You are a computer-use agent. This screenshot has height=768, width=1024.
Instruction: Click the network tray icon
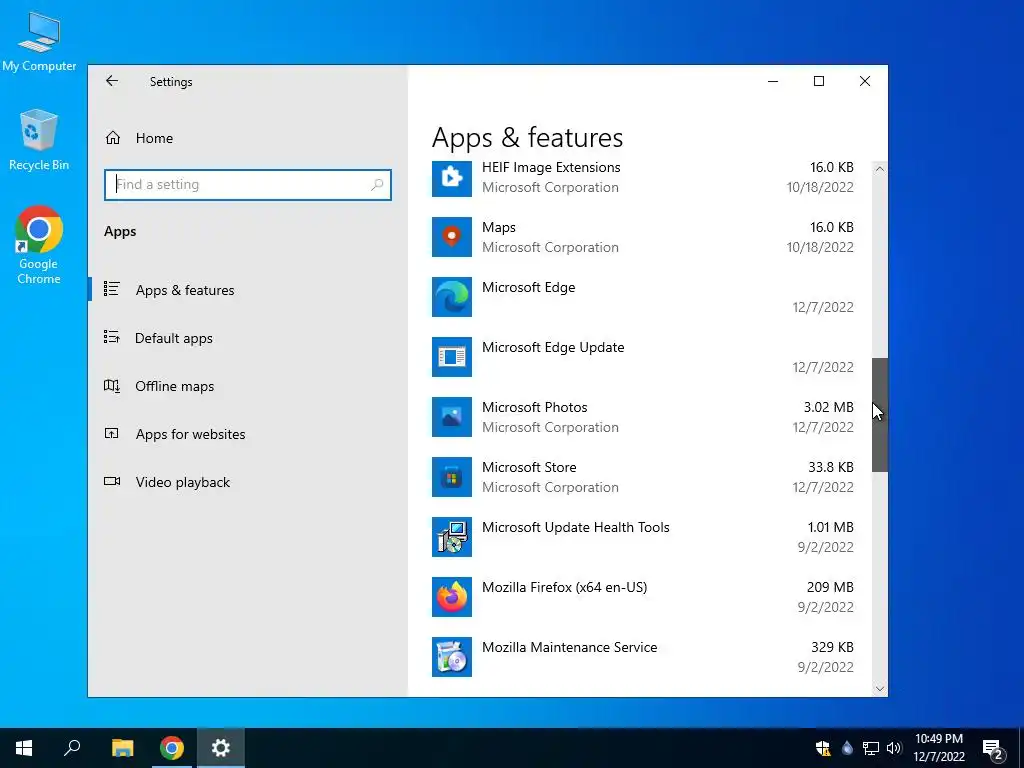[x=871, y=748]
